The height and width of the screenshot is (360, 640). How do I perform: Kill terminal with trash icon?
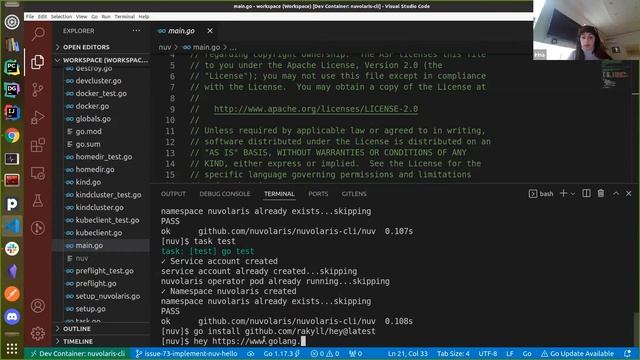(x=601, y=193)
